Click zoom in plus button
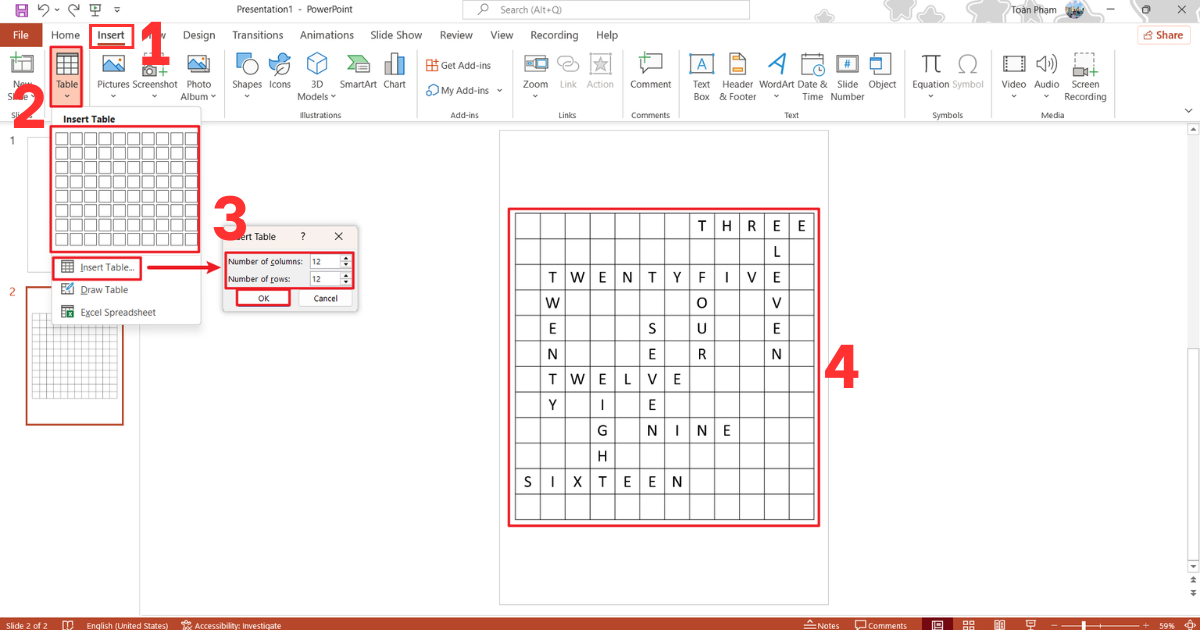Image resolution: width=1200 pixels, height=630 pixels. [1145, 624]
